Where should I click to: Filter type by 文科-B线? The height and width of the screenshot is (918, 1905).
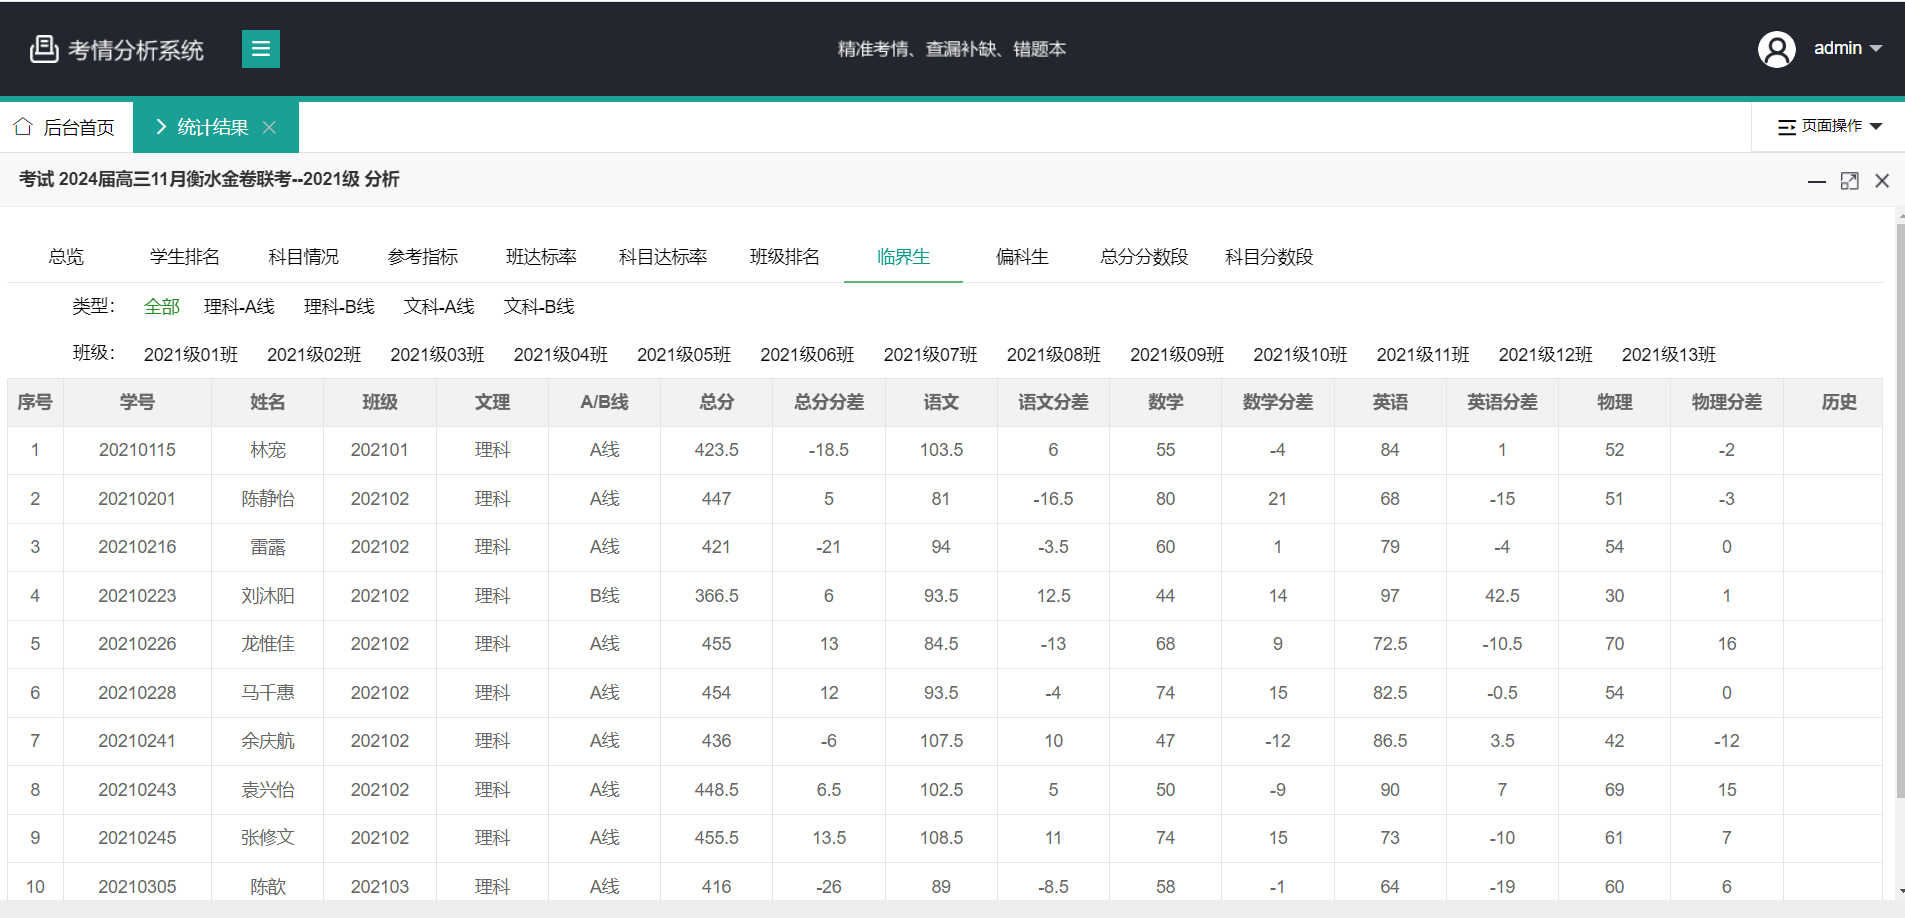[x=539, y=306]
